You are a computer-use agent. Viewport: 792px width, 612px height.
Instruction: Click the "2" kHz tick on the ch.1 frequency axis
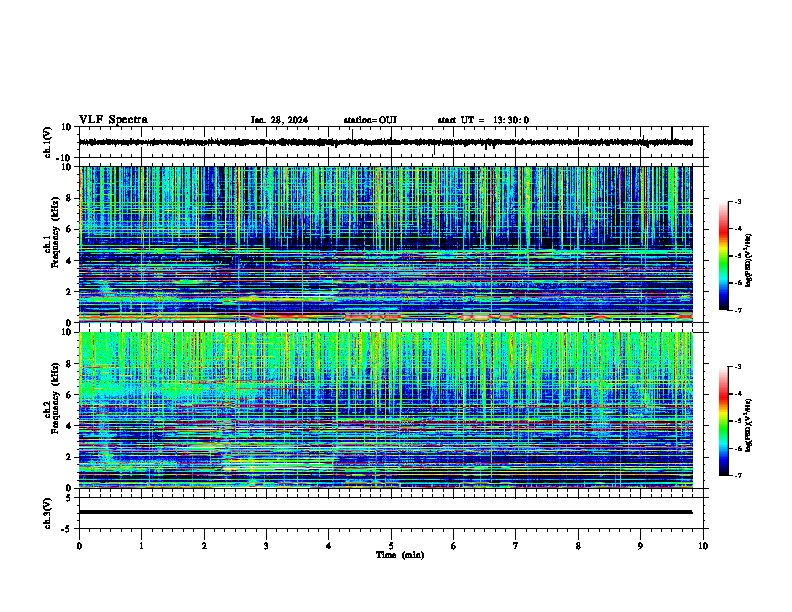pos(70,292)
